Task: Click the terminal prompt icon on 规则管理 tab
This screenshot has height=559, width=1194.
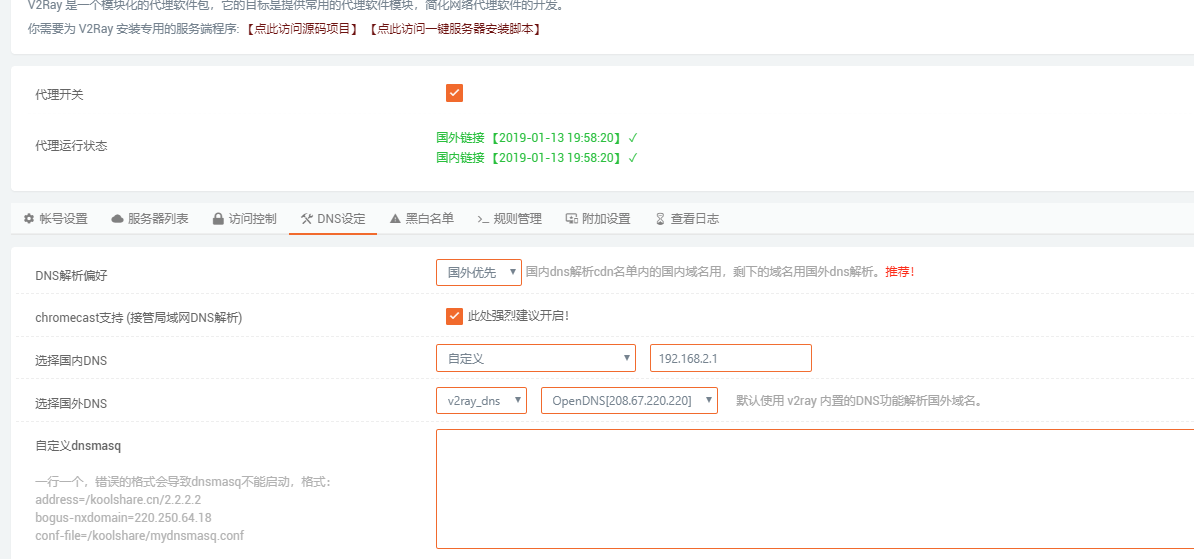Action: coord(483,219)
